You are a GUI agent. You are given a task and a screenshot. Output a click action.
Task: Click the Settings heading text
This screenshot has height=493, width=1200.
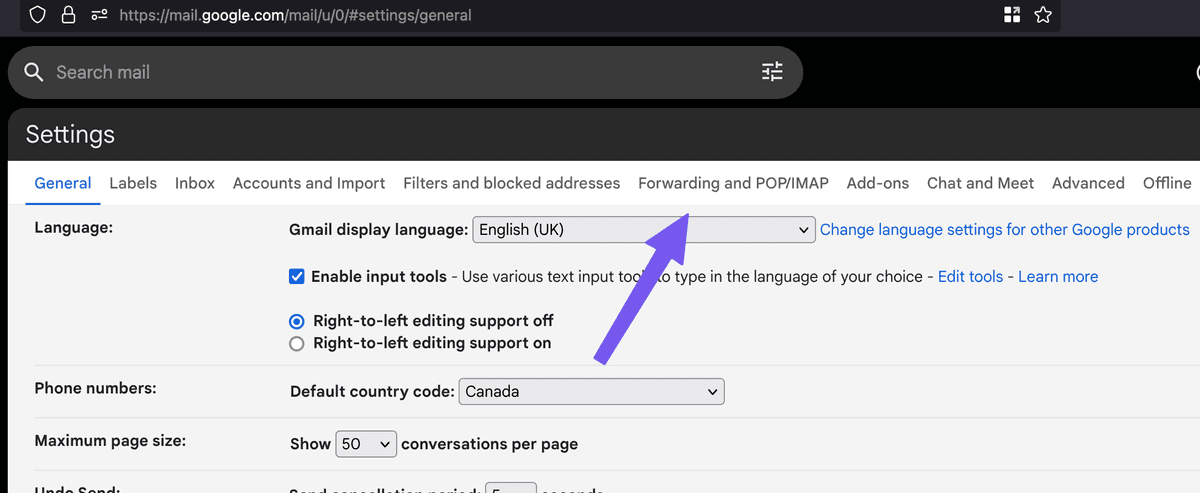coord(70,134)
